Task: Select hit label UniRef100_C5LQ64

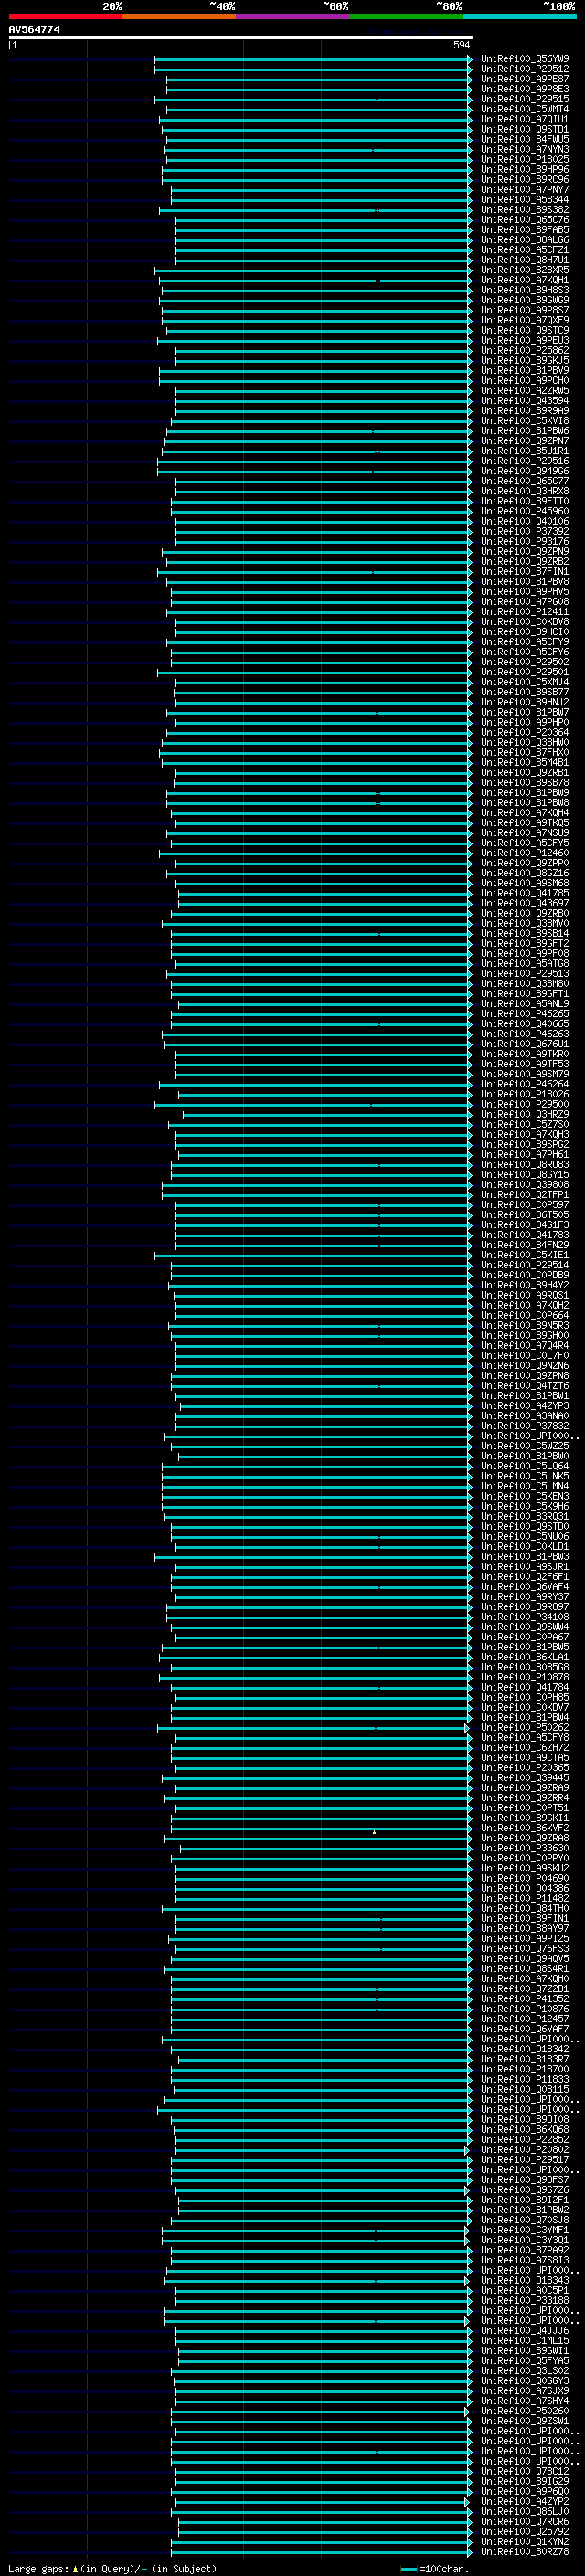Action: point(525,1466)
